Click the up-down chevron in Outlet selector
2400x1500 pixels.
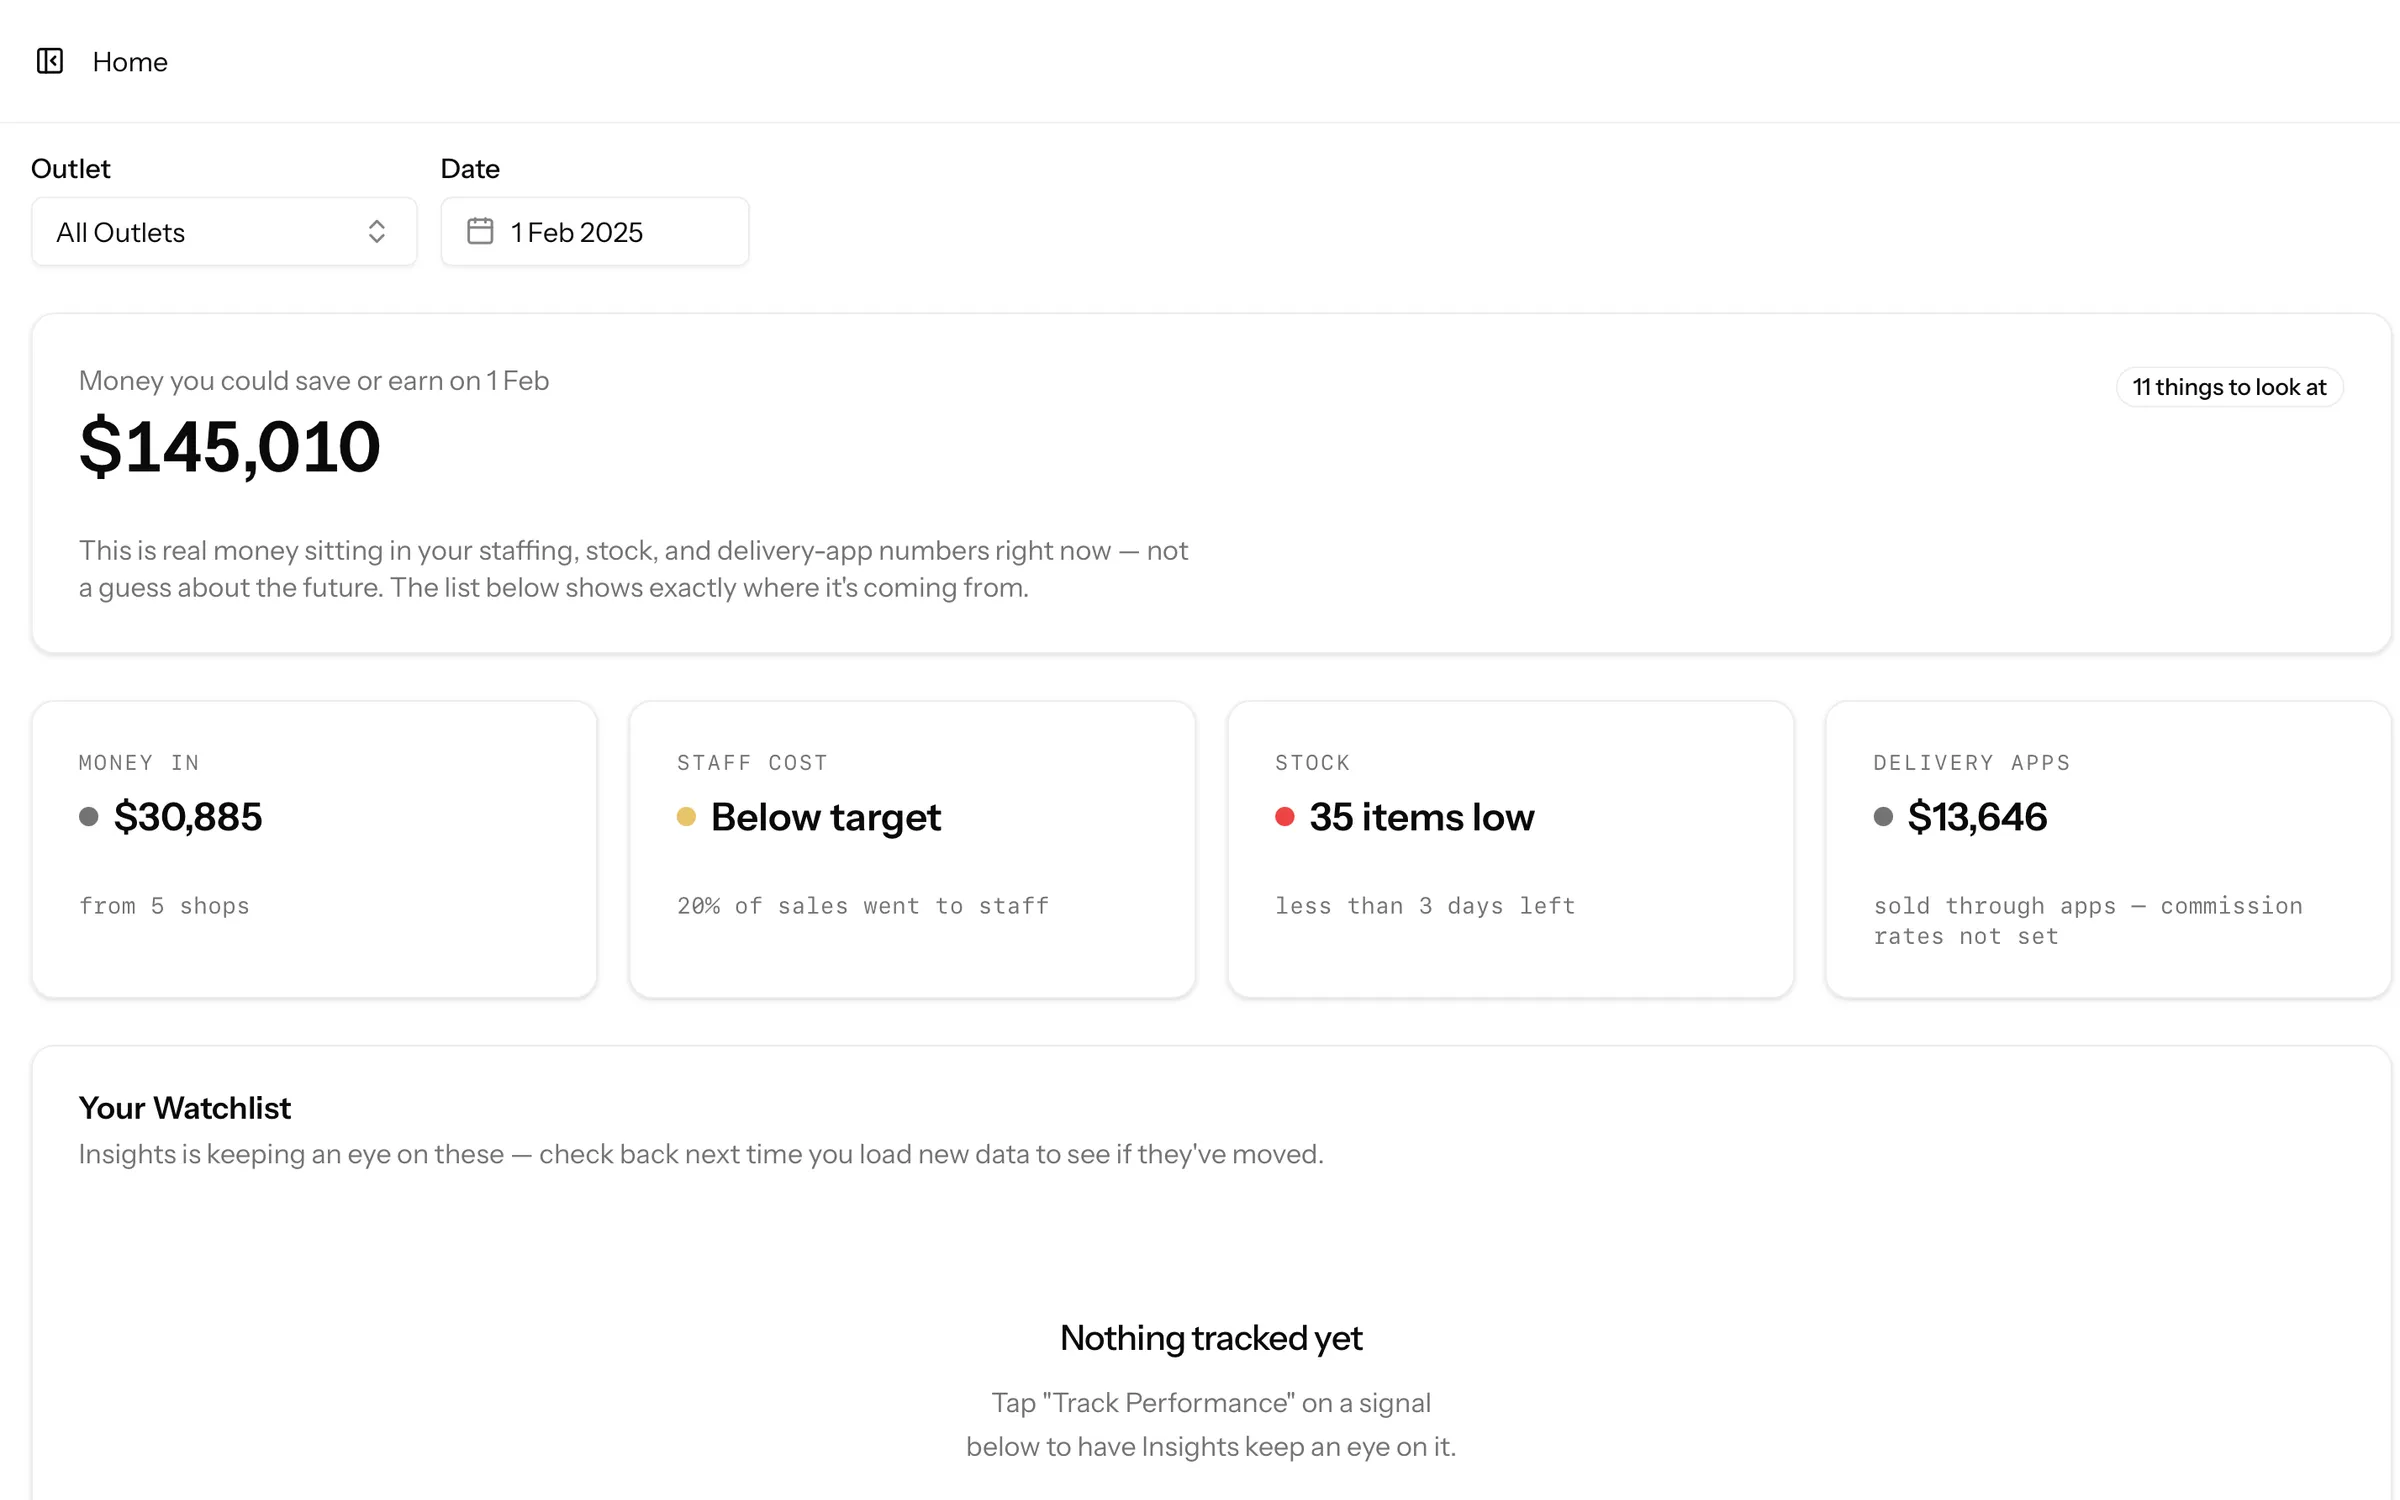tap(377, 231)
